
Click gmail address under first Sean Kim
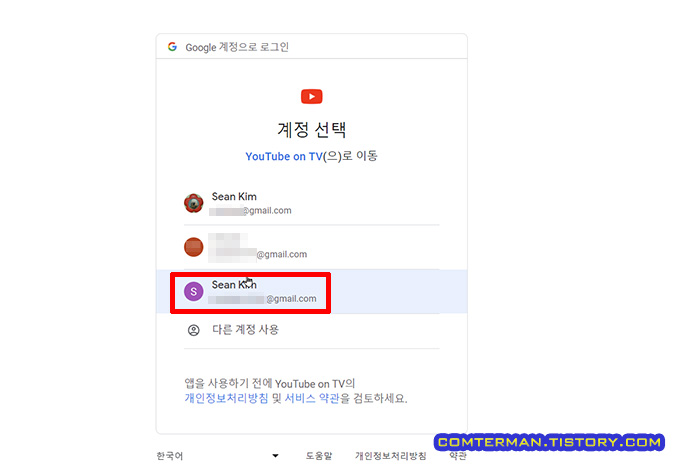[x=250, y=211]
